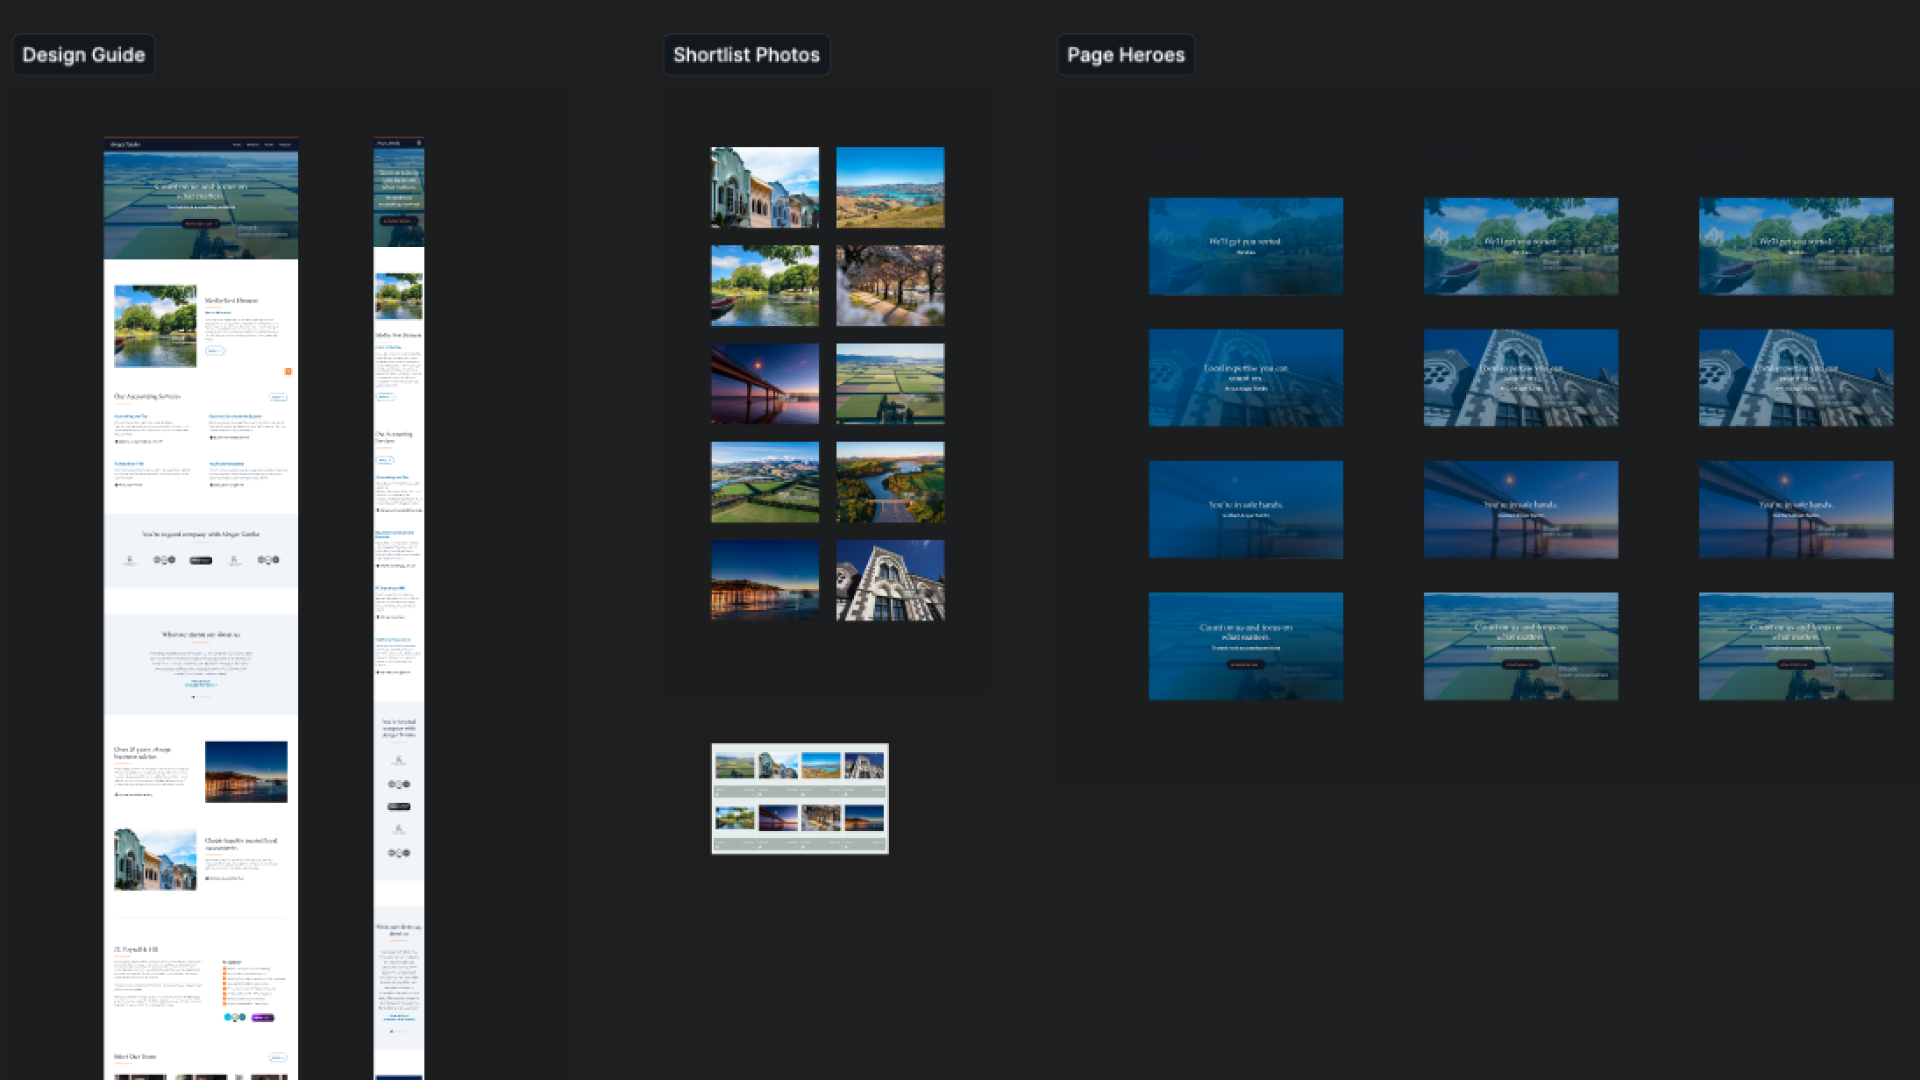Select the mobile mockup's hero banner
This screenshot has width=1920, height=1080.
click(399, 198)
